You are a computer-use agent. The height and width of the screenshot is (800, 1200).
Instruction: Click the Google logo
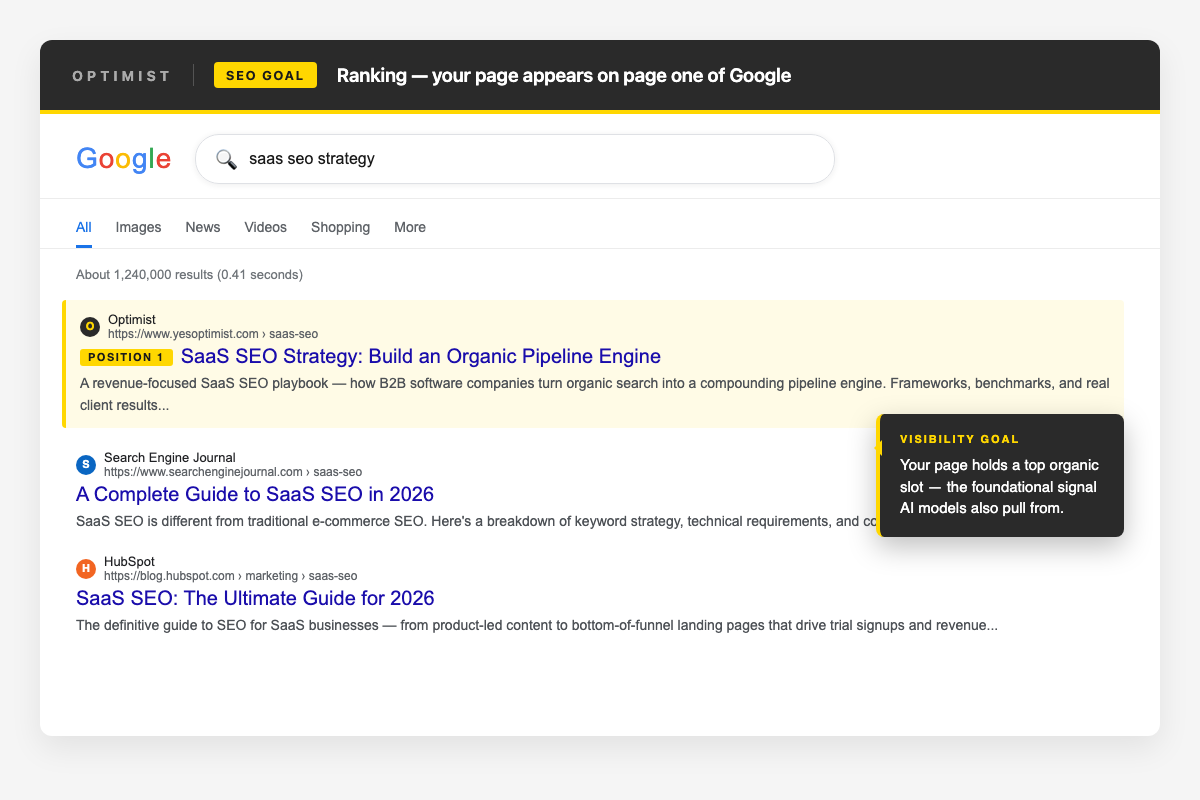(x=123, y=159)
